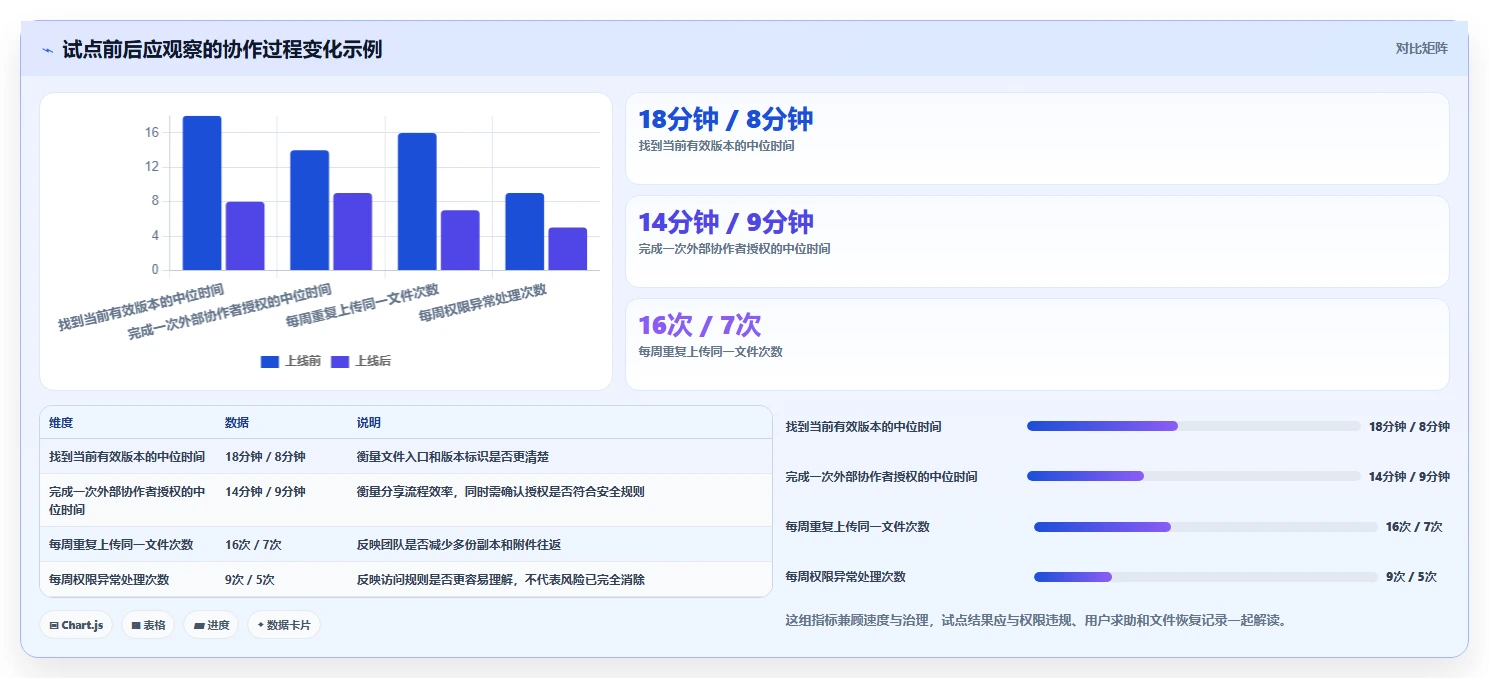Click the 数据卡片 sparkle icon
1489x678 pixels.
click(x=261, y=625)
